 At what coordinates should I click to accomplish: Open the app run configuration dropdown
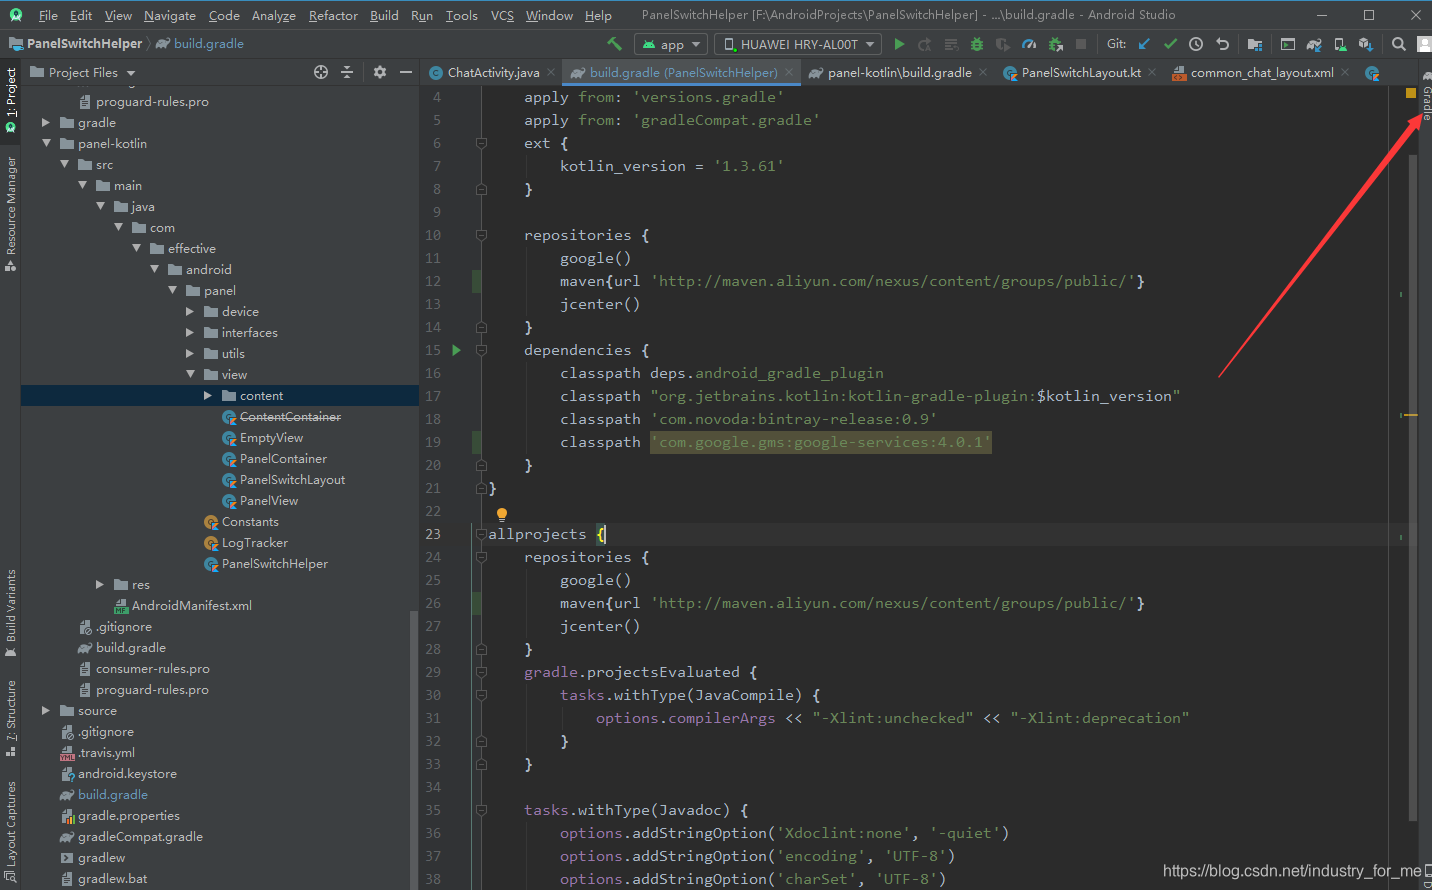click(671, 44)
